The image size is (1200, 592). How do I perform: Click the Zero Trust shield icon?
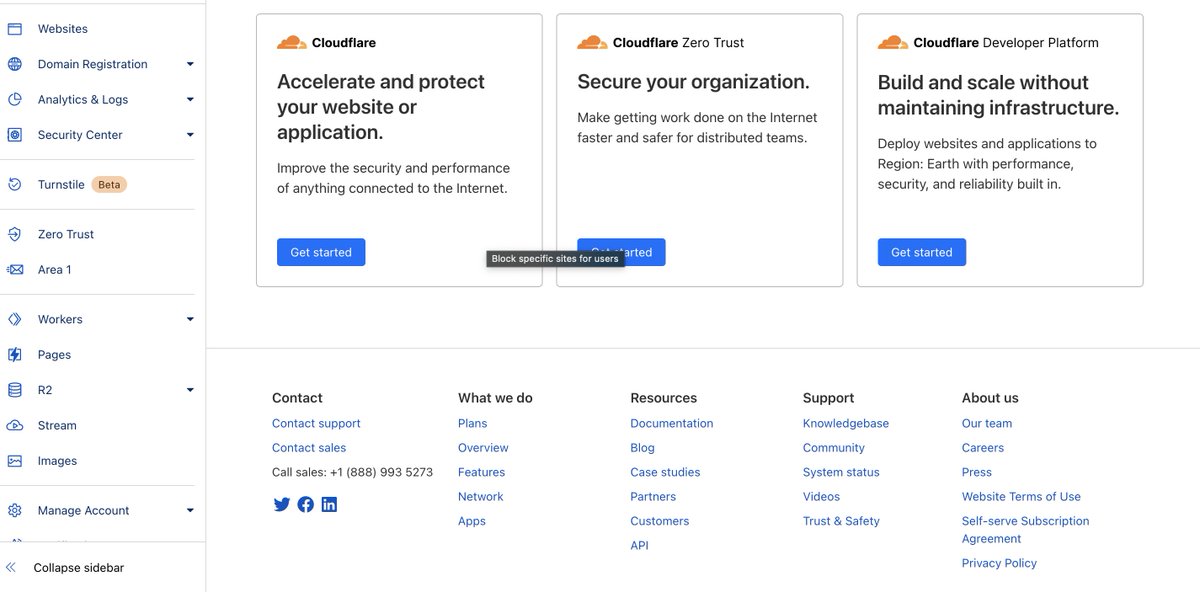(x=15, y=234)
